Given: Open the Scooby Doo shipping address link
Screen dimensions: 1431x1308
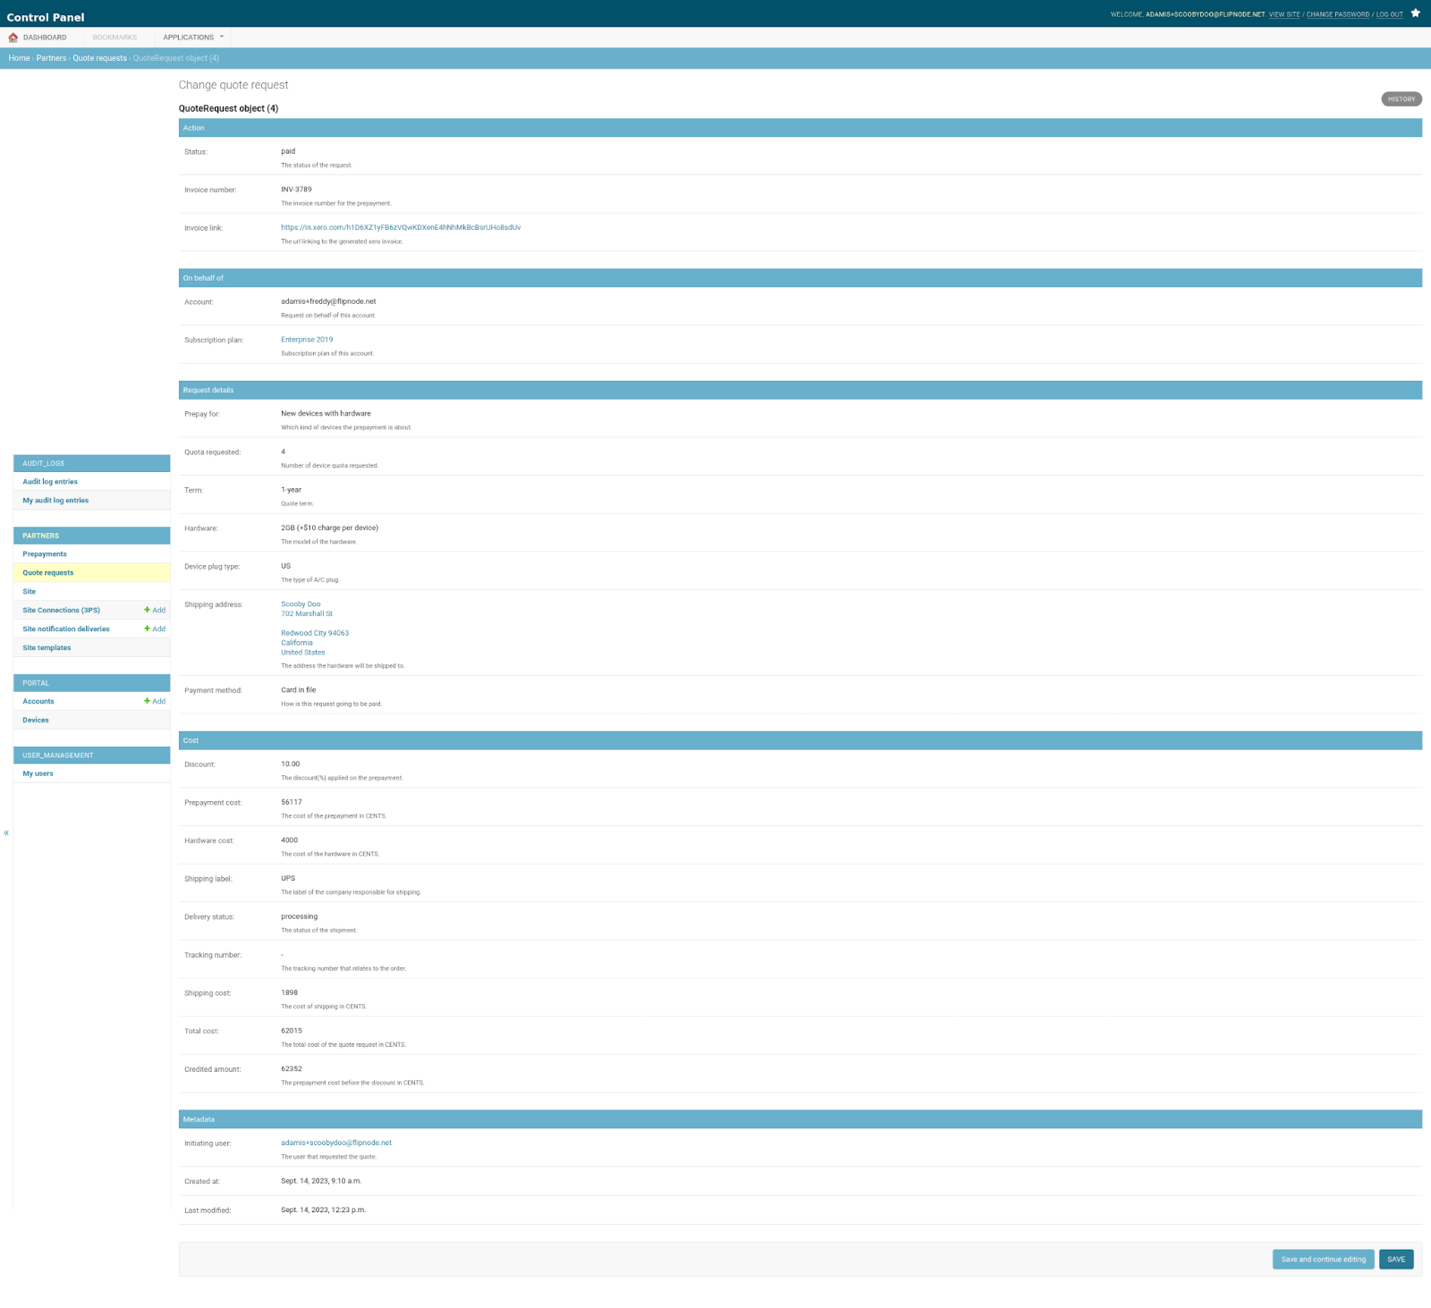Looking at the screenshot, I should pos(300,604).
